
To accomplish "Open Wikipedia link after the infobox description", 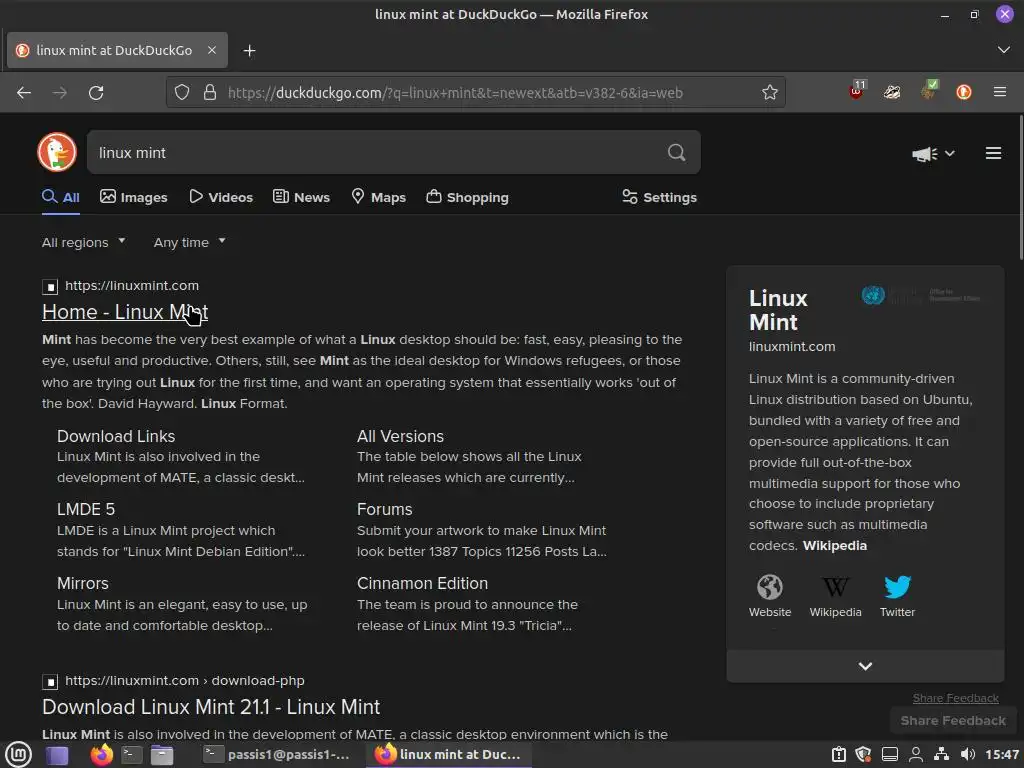I will pyautogui.click(x=835, y=546).
